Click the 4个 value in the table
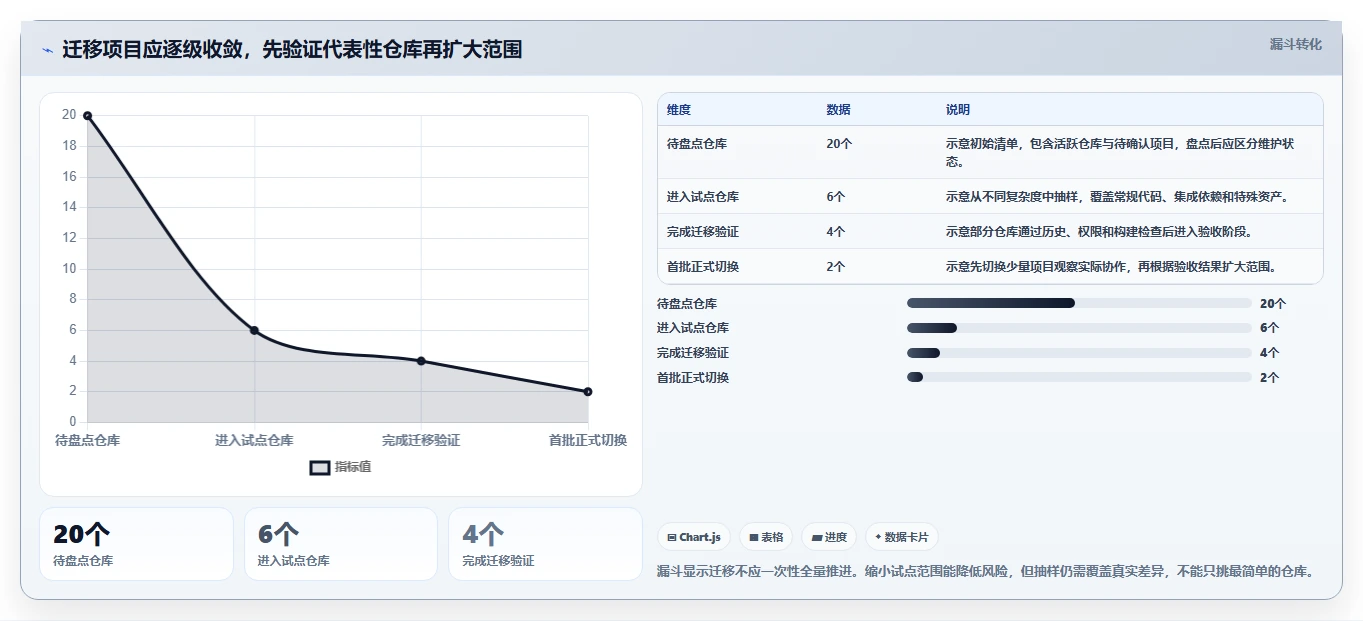Image resolution: width=1363 pixels, height=621 pixels. [836, 232]
